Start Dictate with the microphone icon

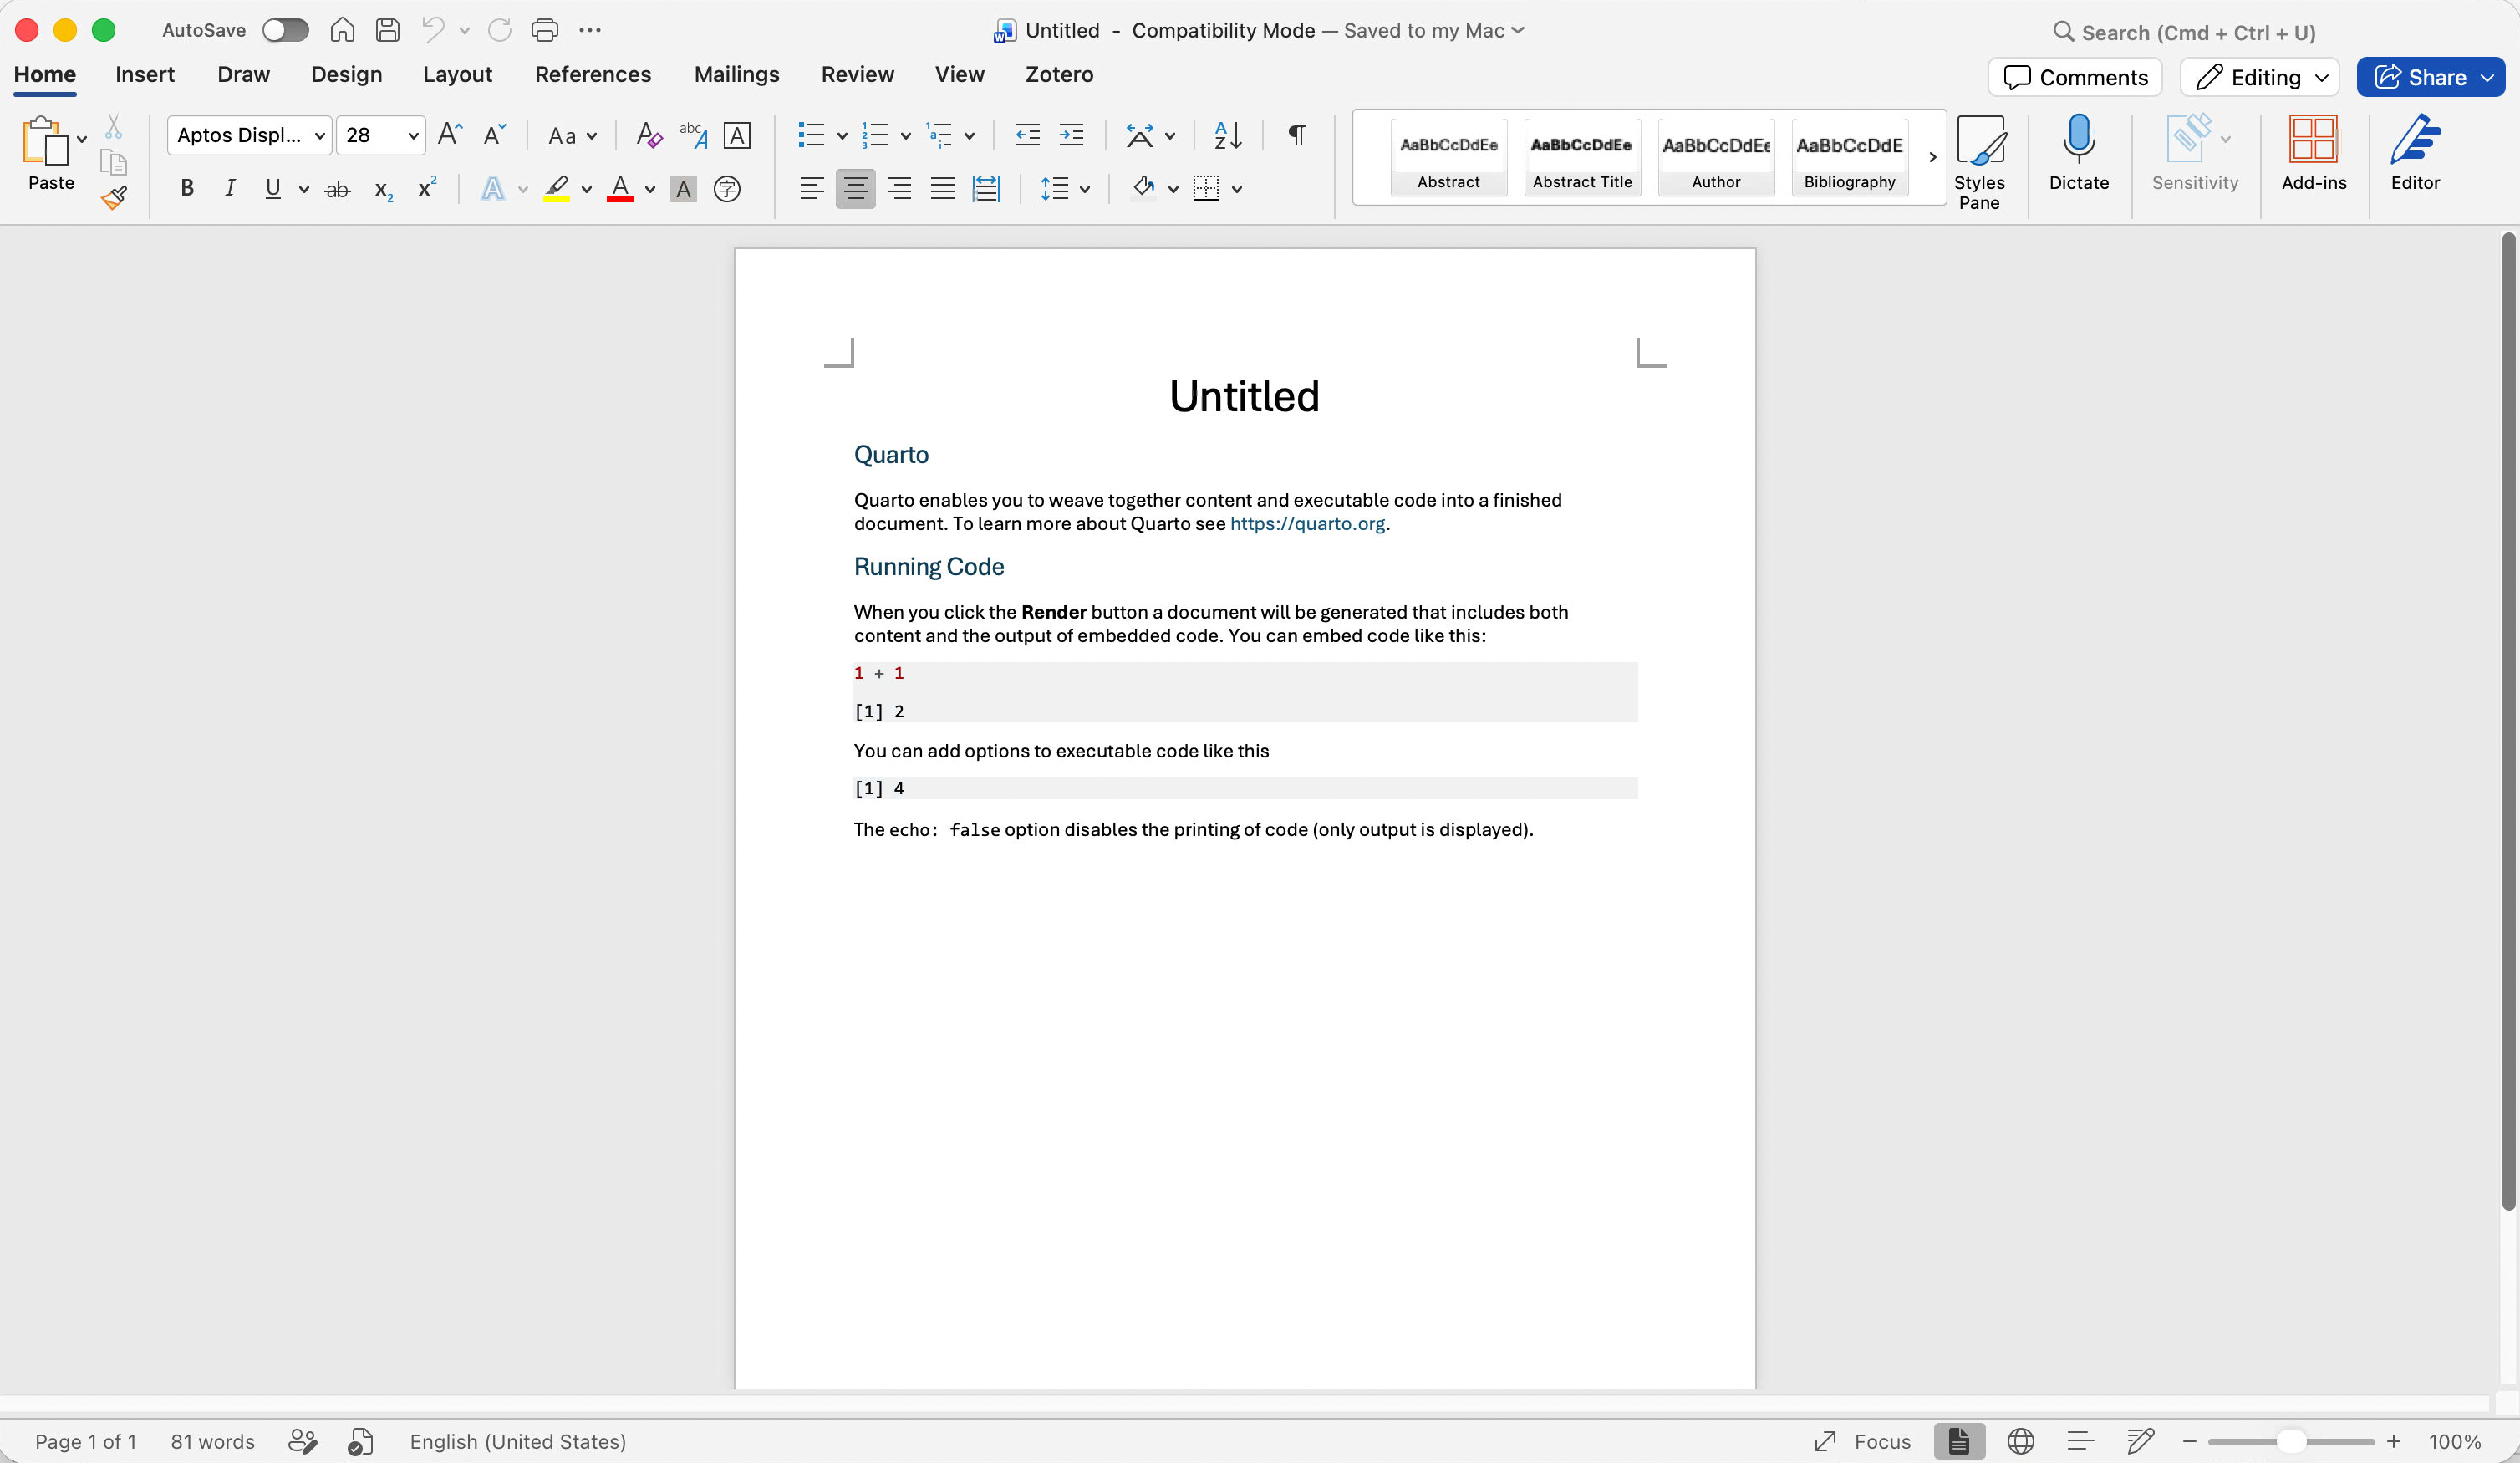click(x=2079, y=153)
